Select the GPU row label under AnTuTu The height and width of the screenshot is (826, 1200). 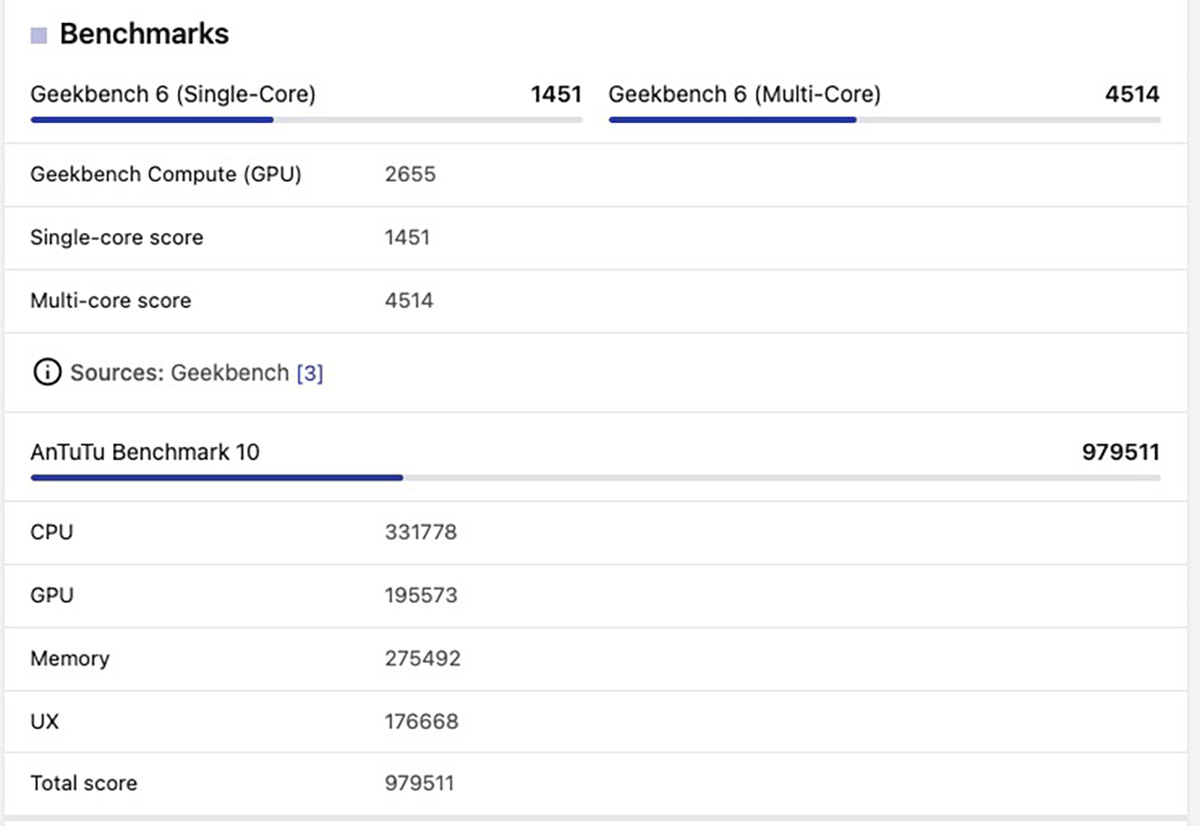click(x=52, y=596)
